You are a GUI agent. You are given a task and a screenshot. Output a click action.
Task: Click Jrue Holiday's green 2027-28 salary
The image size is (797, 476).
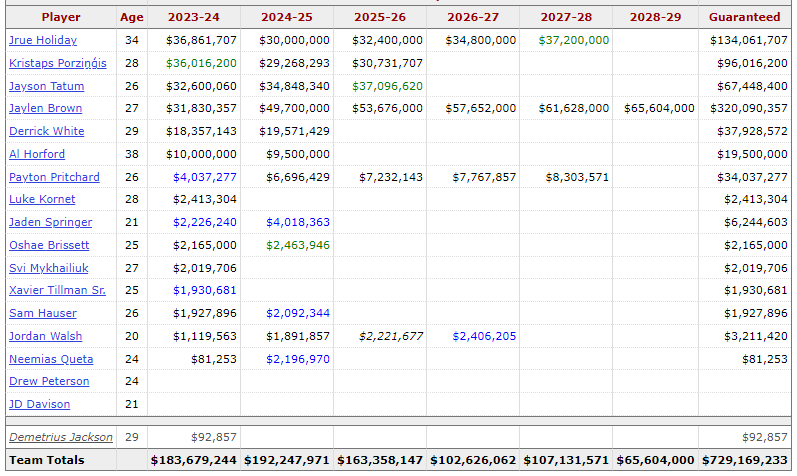[573, 40]
